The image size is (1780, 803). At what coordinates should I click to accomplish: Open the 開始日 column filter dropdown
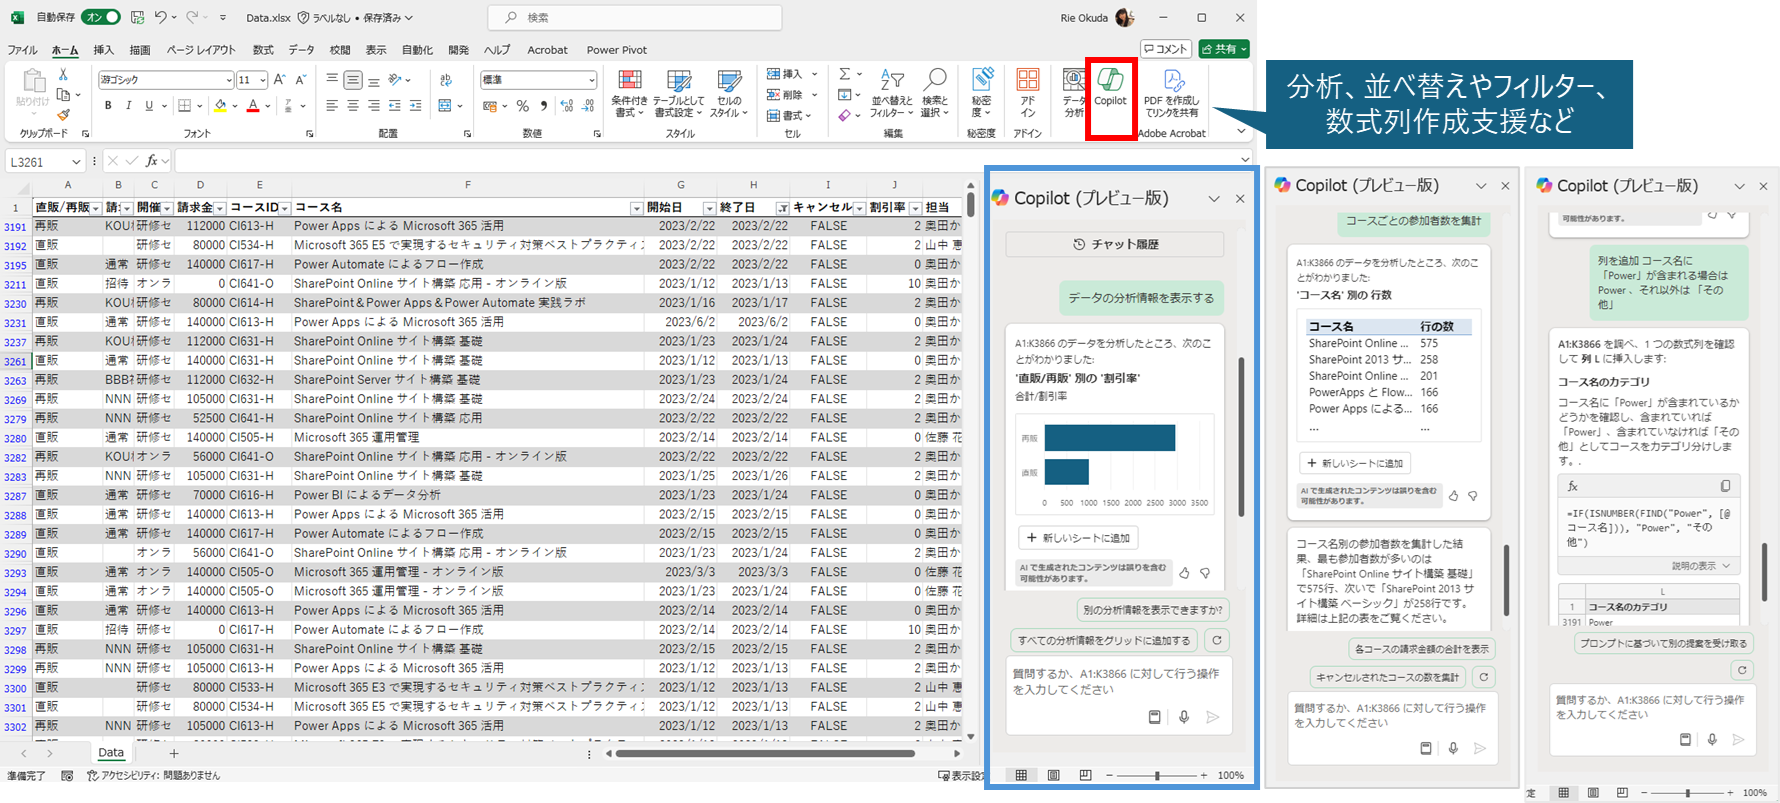(x=709, y=208)
